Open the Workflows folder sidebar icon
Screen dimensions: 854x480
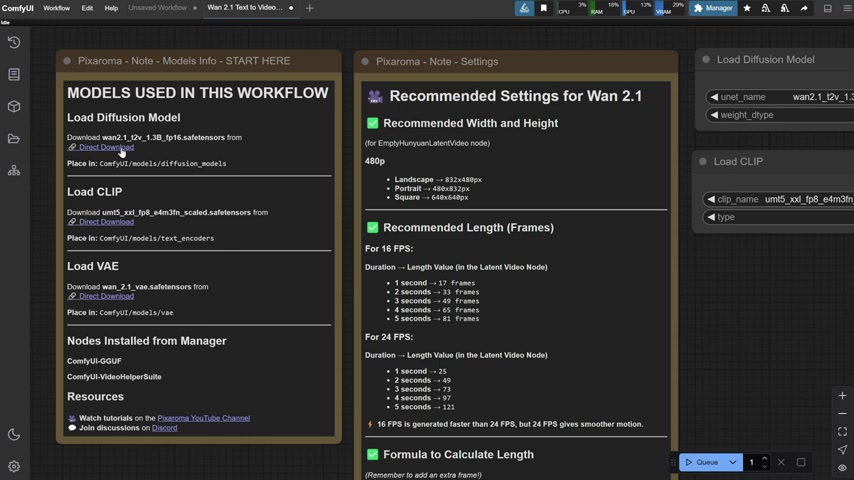pos(14,138)
